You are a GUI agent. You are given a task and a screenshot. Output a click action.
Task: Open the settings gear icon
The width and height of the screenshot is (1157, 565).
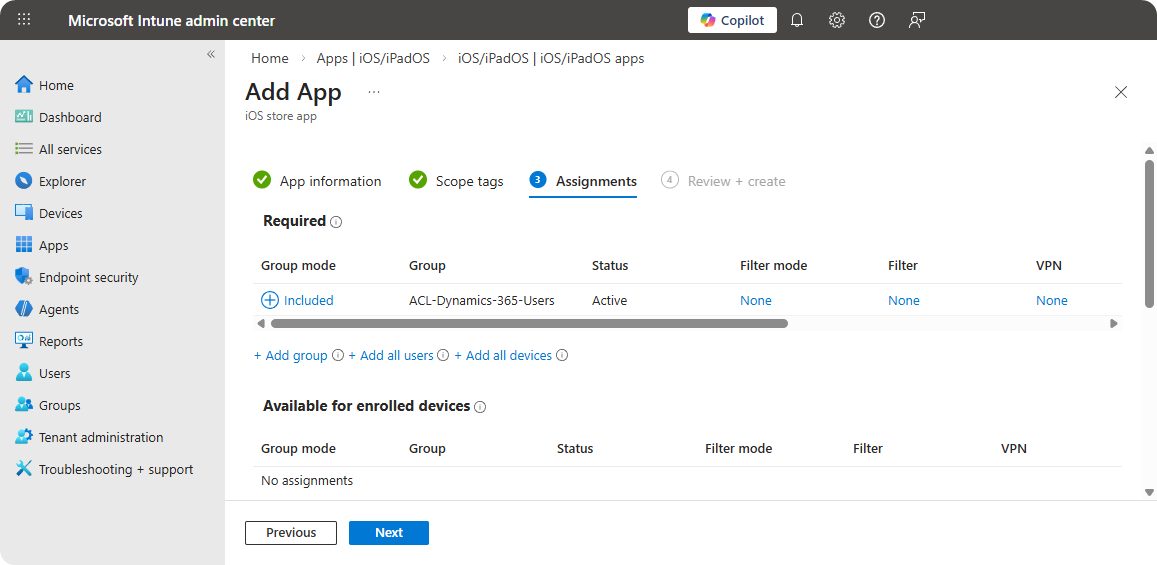coord(837,20)
